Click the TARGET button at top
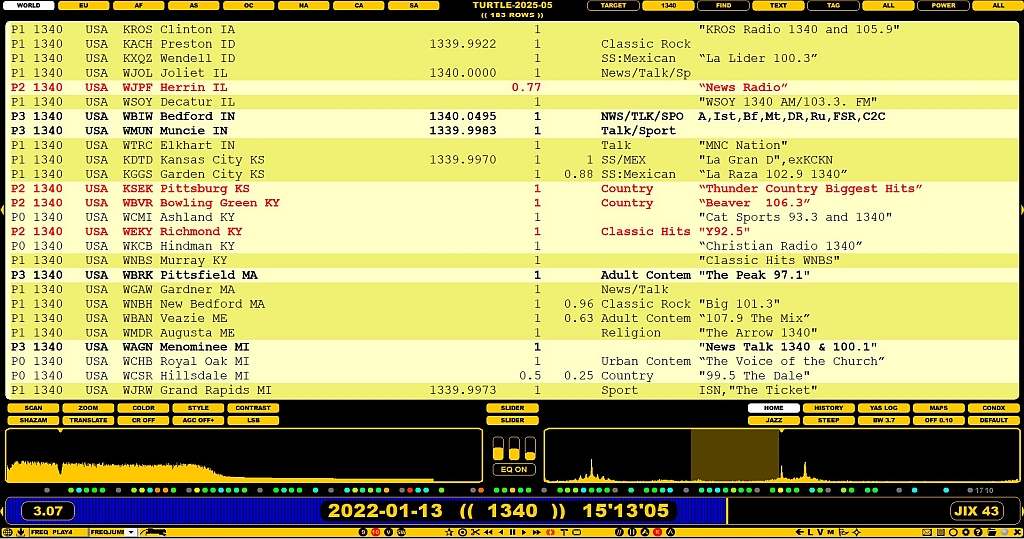 (613, 5)
